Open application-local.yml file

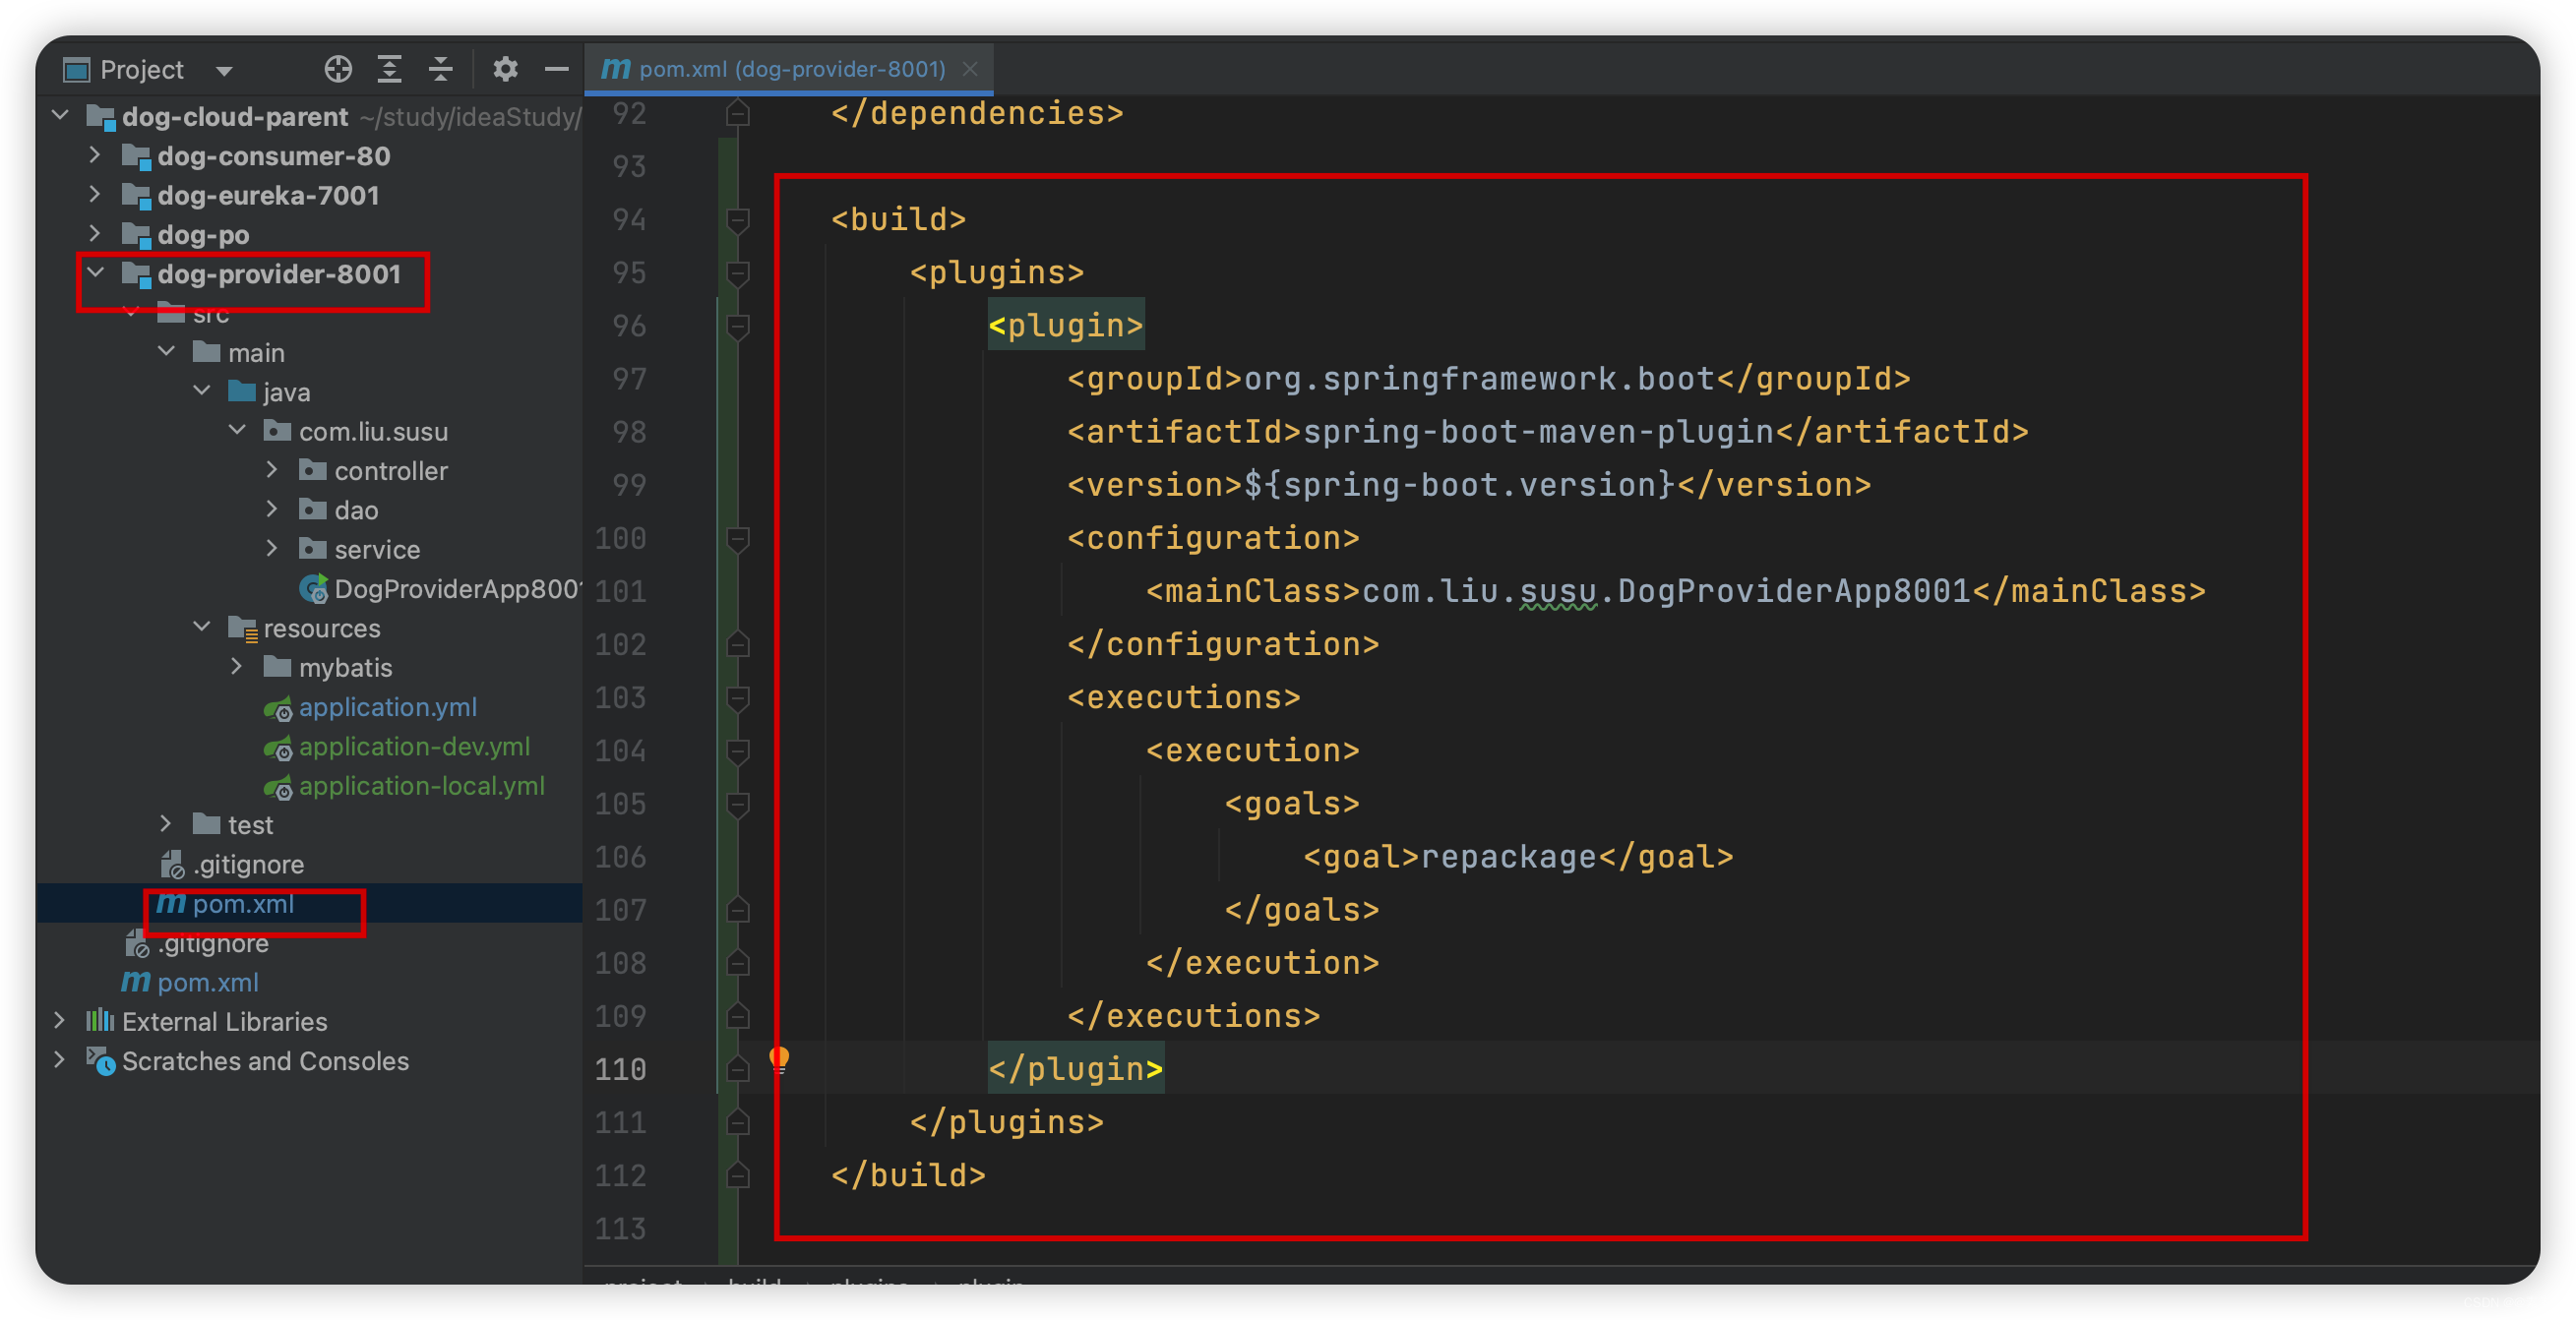pyautogui.click(x=422, y=786)
